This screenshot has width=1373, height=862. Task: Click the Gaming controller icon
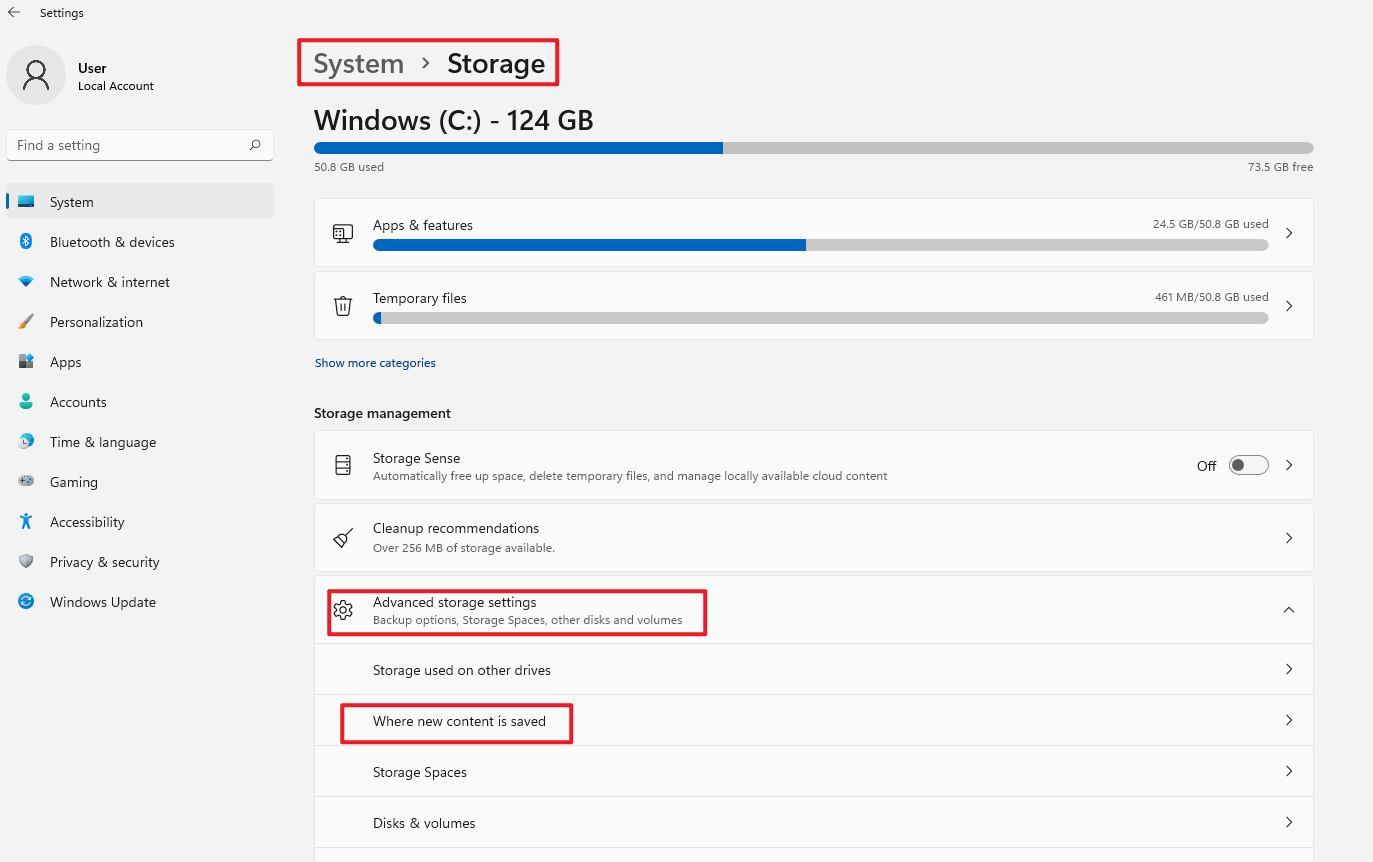(x=26, y=482)
